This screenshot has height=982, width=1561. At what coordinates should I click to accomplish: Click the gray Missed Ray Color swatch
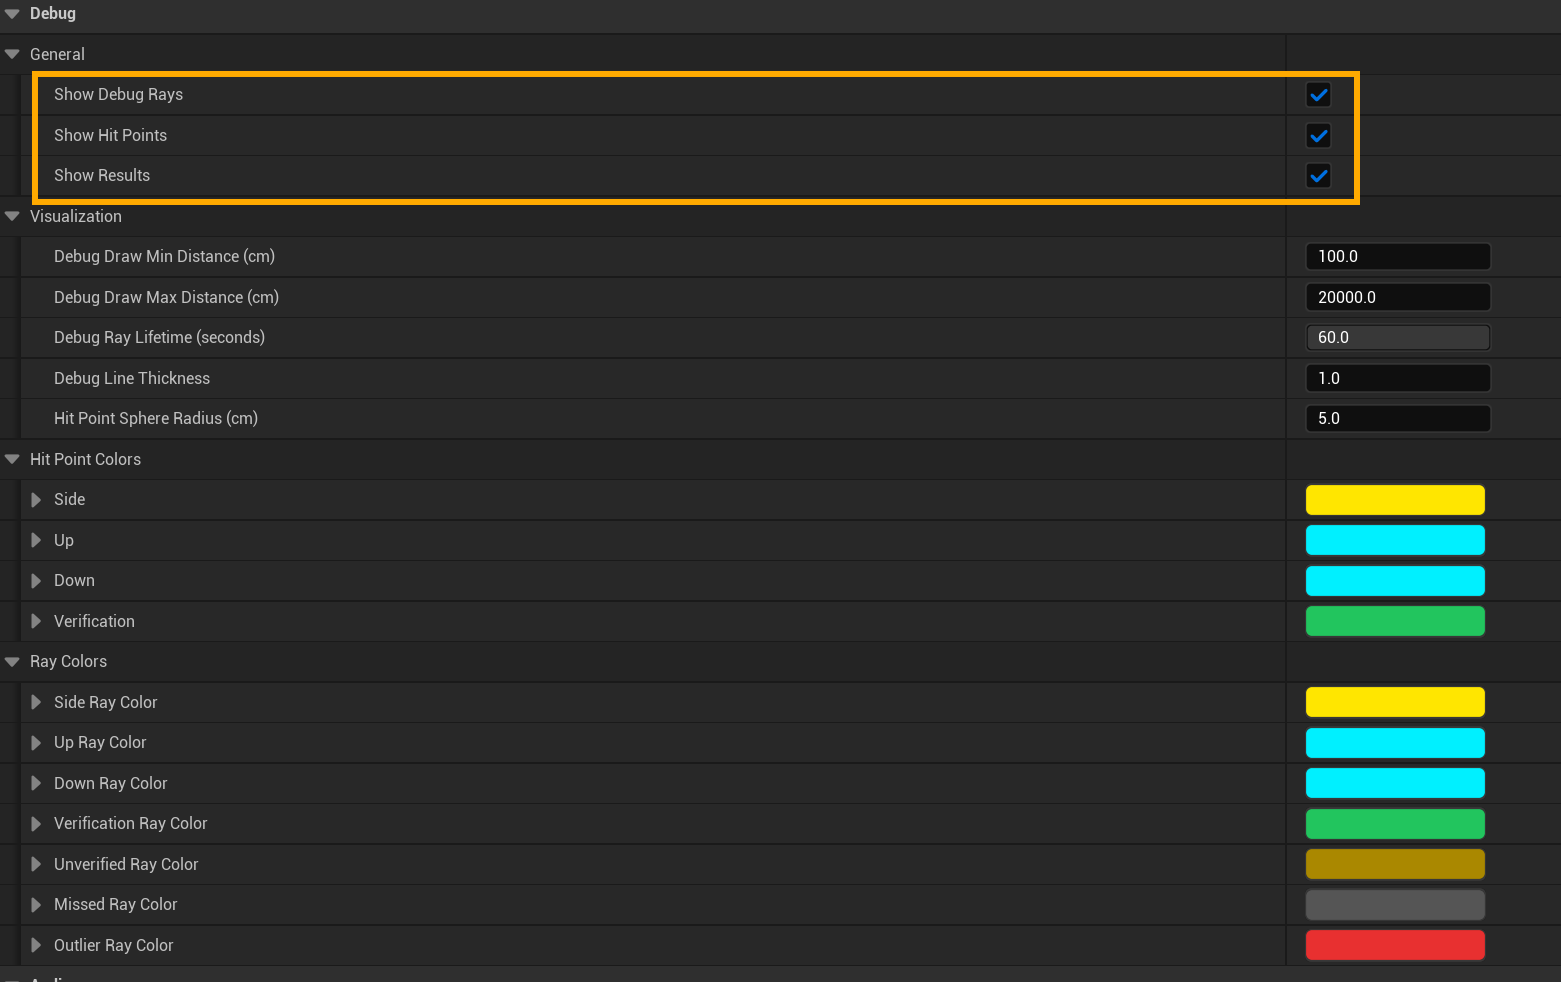(x=1394, y=905)
